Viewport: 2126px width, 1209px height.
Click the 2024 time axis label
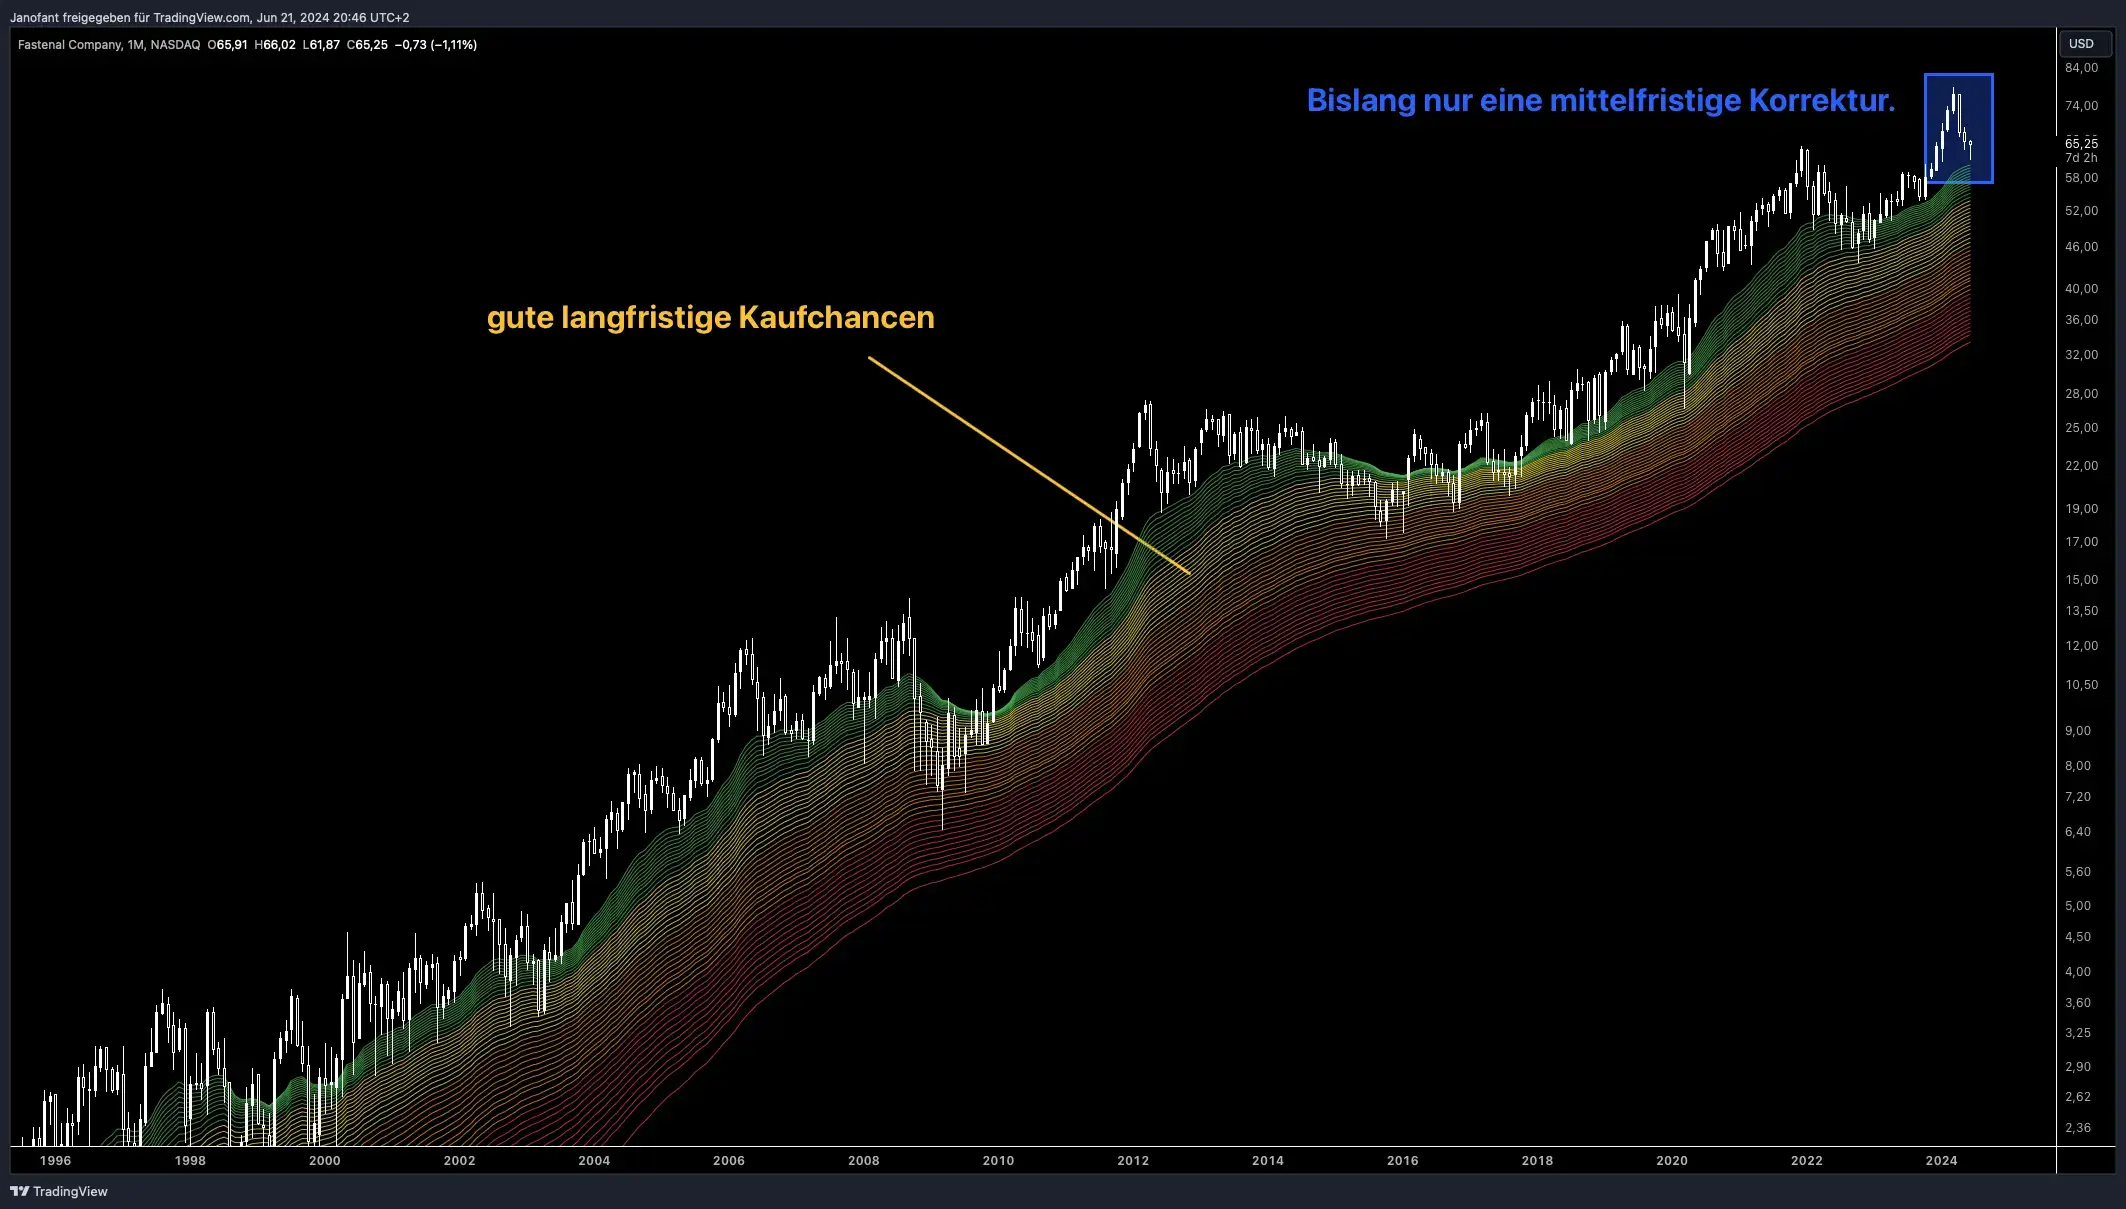(1941, 1161)
